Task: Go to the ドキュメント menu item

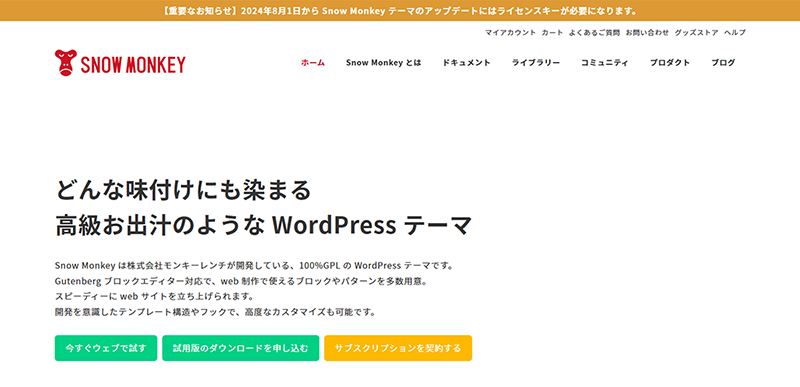Action: [x=466, y=63]
